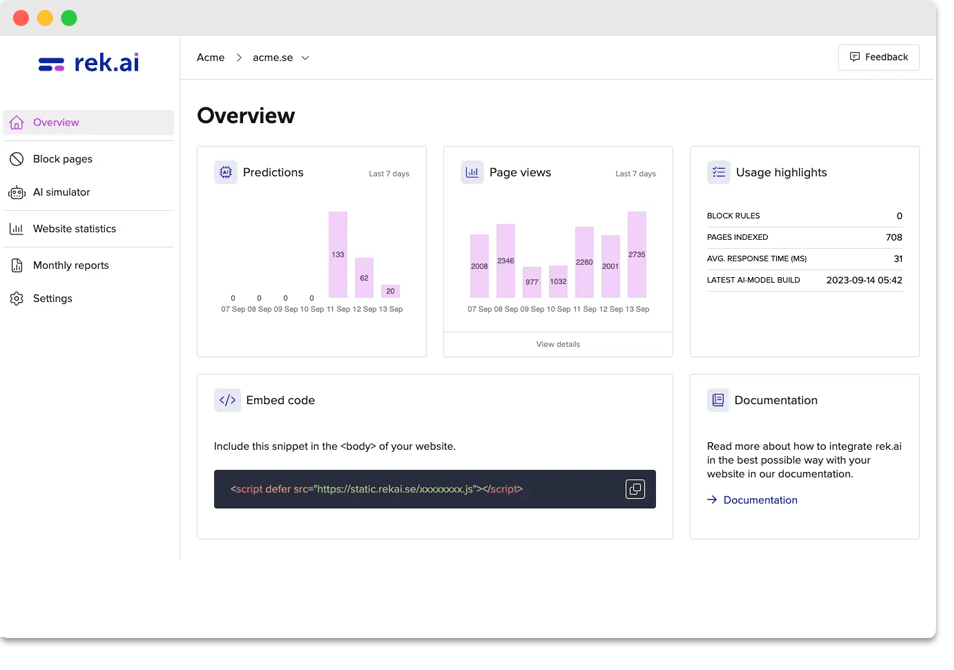The image size is (954, 670).
Task: Click the Feedback button
Action: [x=878, y=57]
